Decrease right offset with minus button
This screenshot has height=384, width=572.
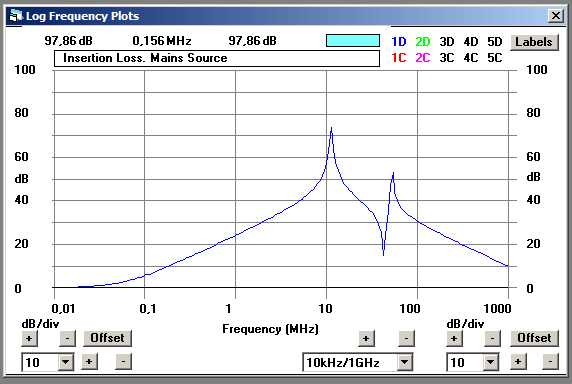coord(550,362)
